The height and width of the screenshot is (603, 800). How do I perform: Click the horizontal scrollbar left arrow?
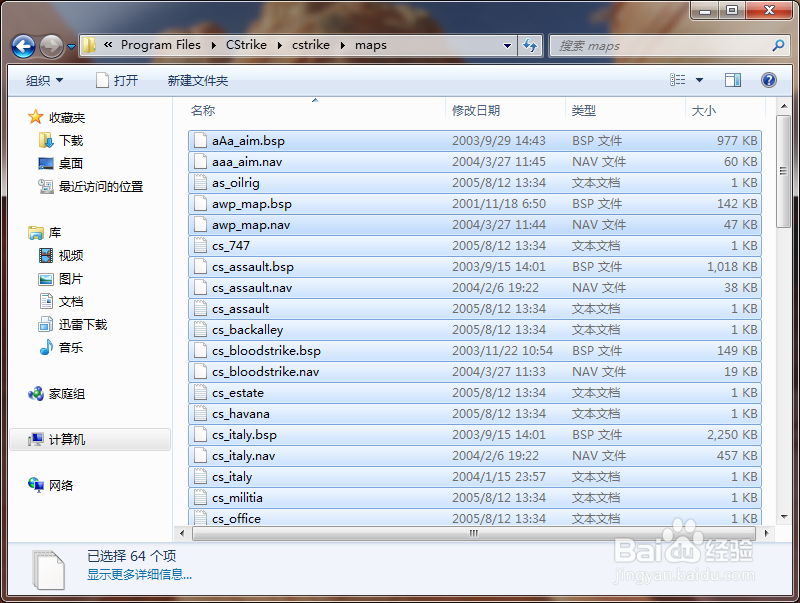pyautogui.click(x=182, y=533)
